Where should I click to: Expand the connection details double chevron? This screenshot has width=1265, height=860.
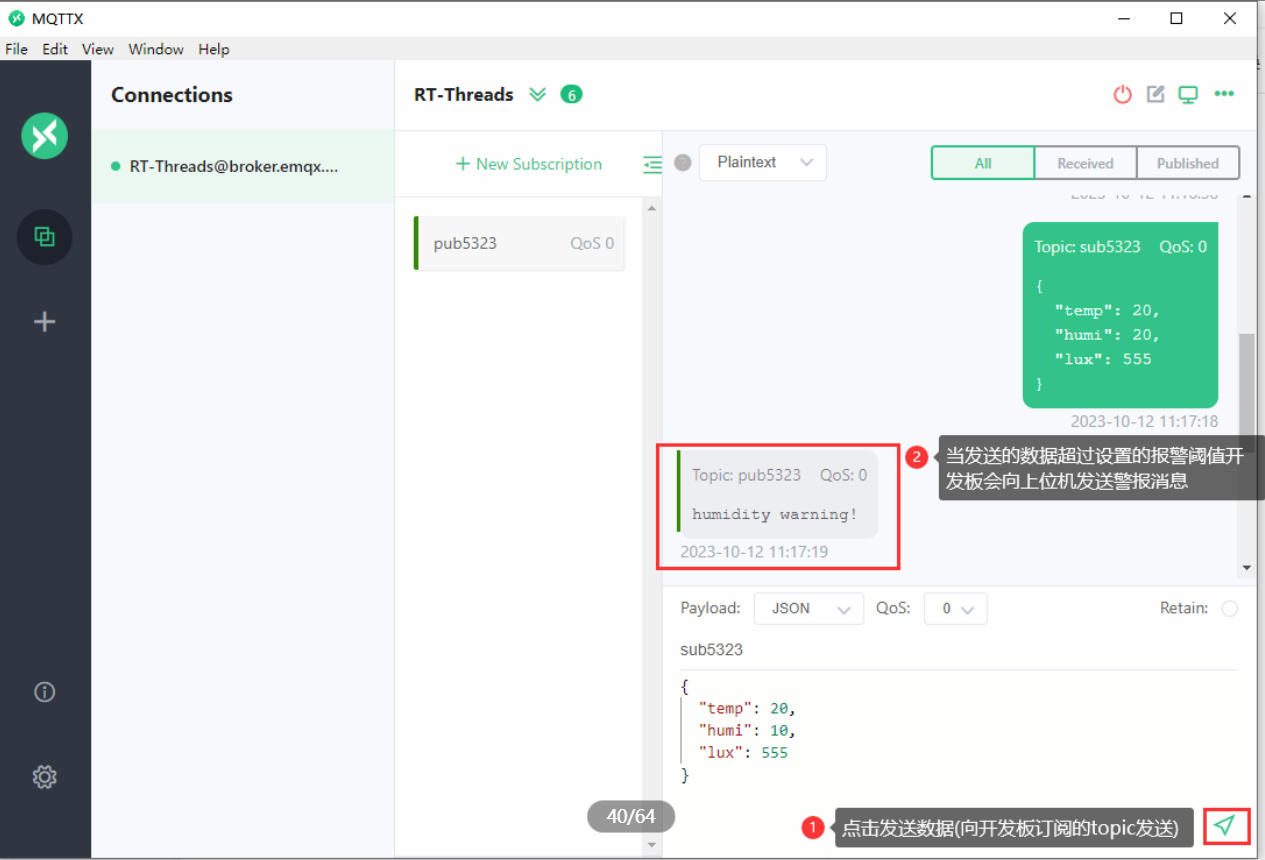pos(538,95)
